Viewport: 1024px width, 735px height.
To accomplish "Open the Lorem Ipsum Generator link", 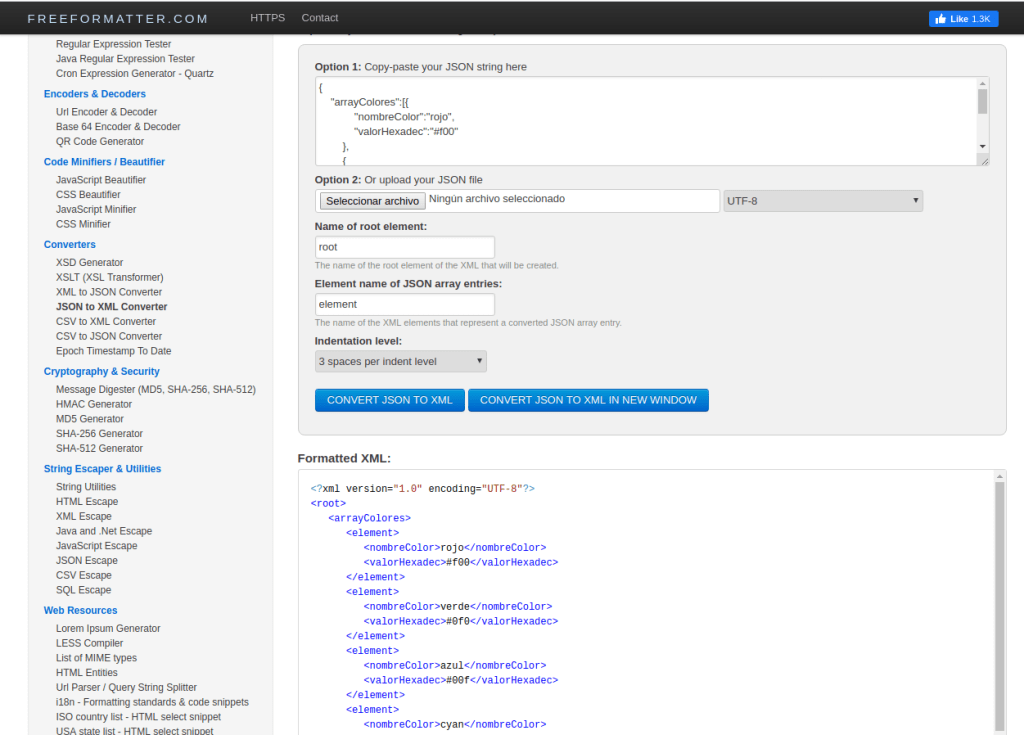I will tap(108, 628).
